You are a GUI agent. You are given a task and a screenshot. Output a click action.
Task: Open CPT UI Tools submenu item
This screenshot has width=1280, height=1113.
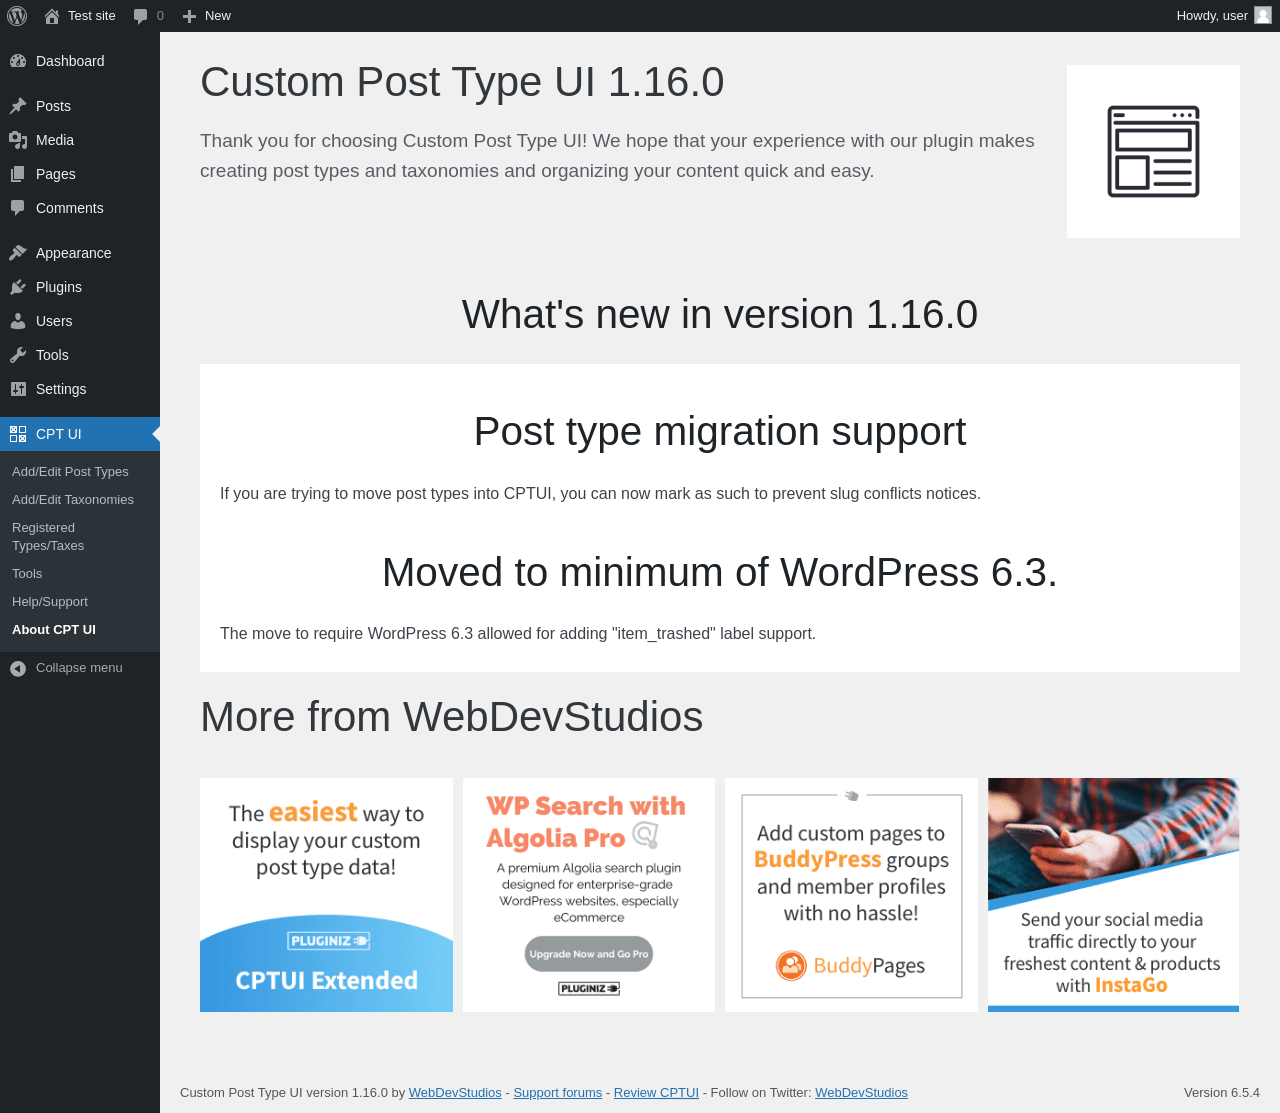27,574
